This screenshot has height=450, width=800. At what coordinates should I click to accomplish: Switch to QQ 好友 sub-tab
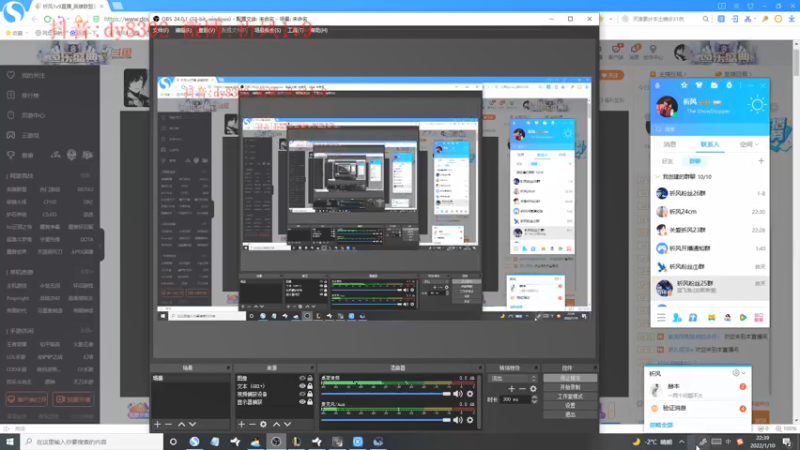click(667, 161)
